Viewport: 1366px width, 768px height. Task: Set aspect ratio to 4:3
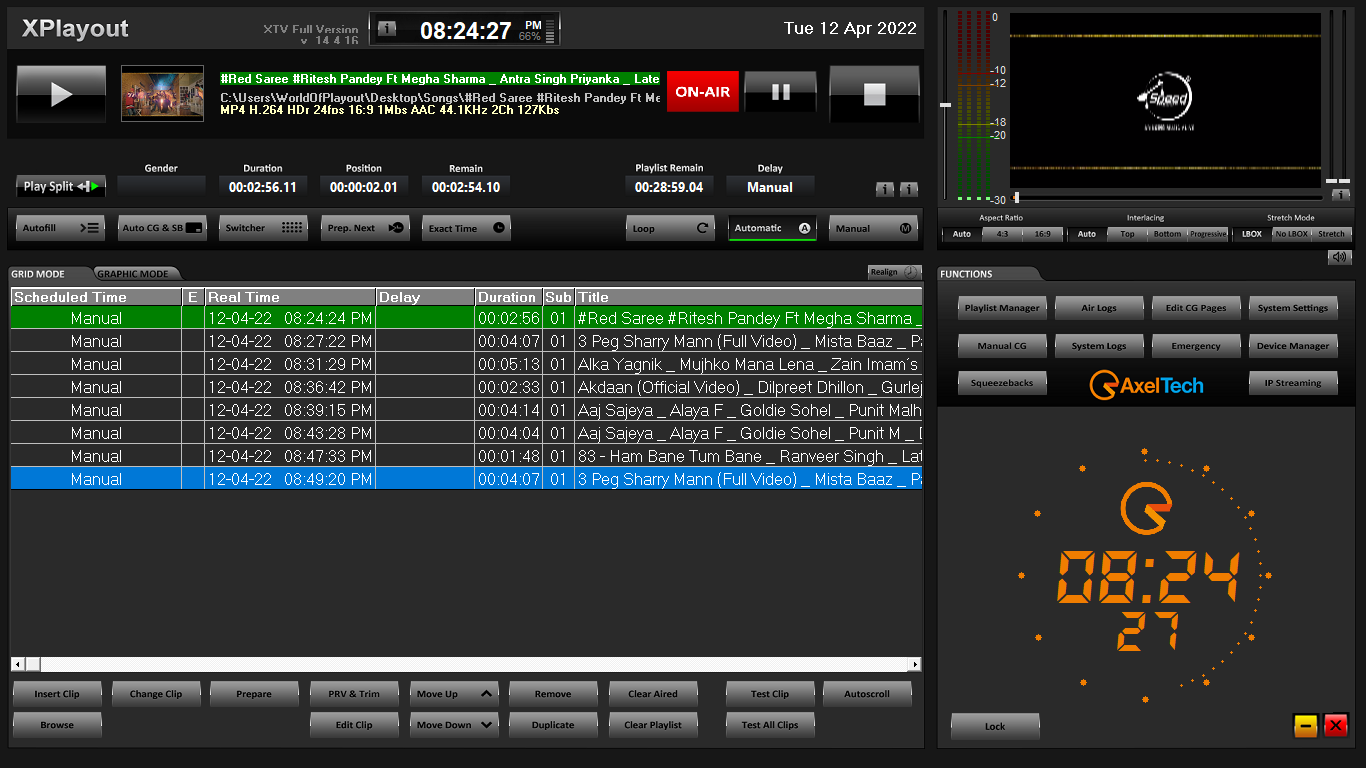coord(1001,234)
